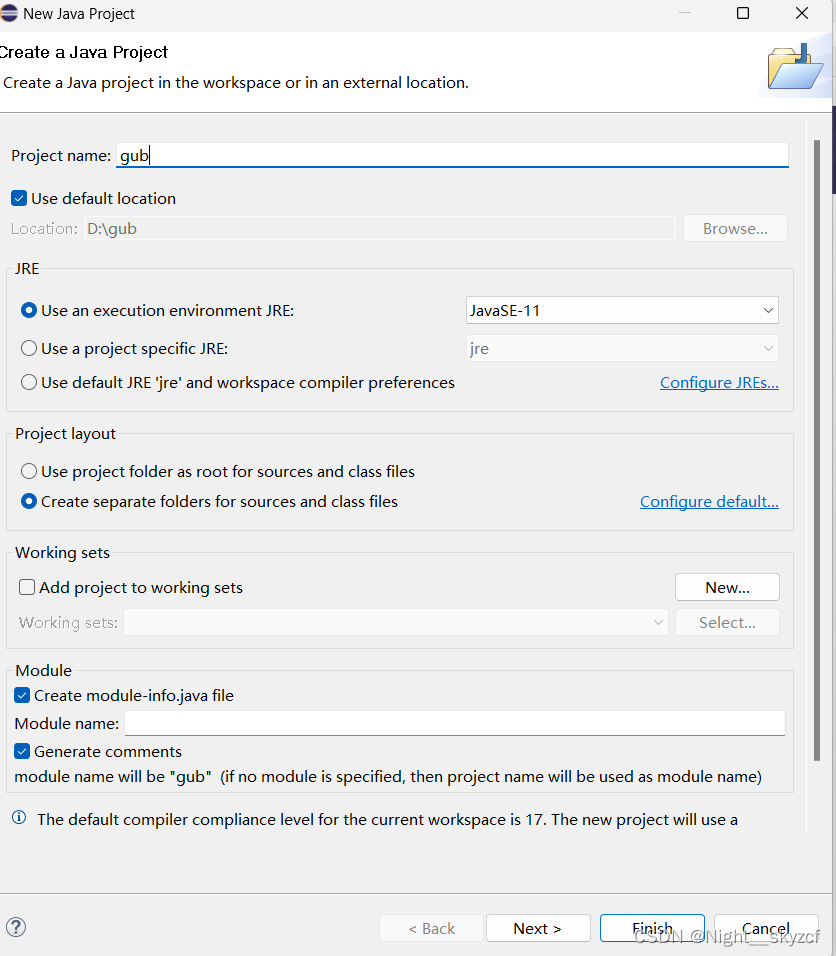Click the Eclipse logo icon in title bar
The width and height of the screenshot is (836, 956).
click(8, 13)
